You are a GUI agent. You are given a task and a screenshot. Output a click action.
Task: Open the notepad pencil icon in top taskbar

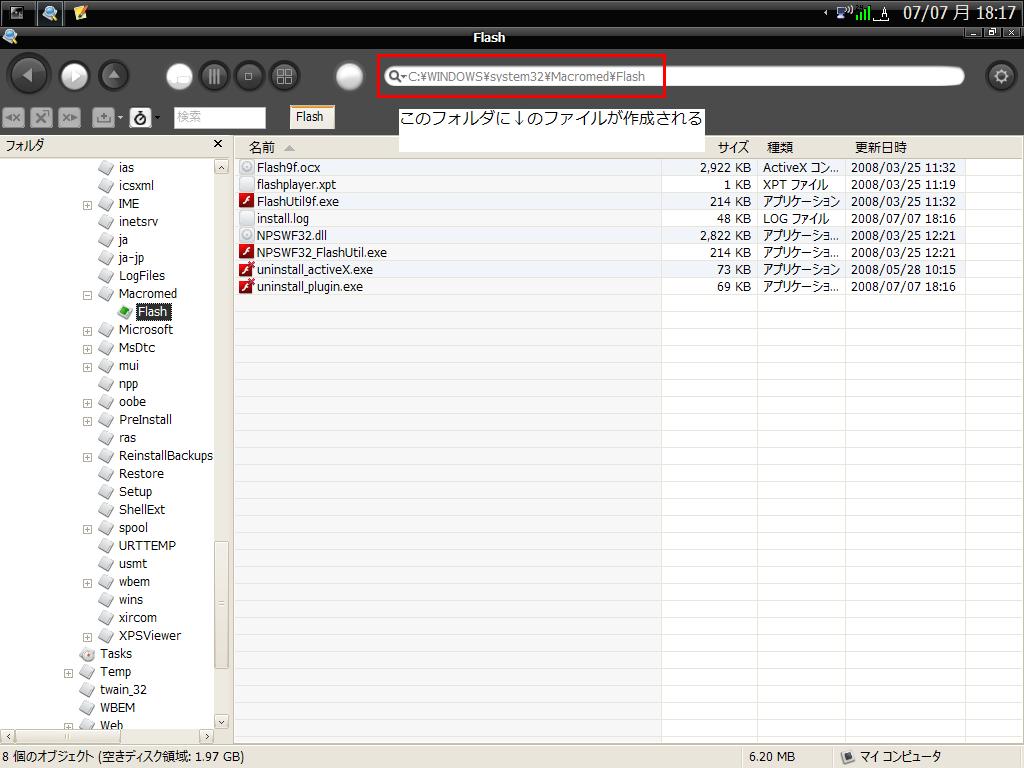coord(80,12)
